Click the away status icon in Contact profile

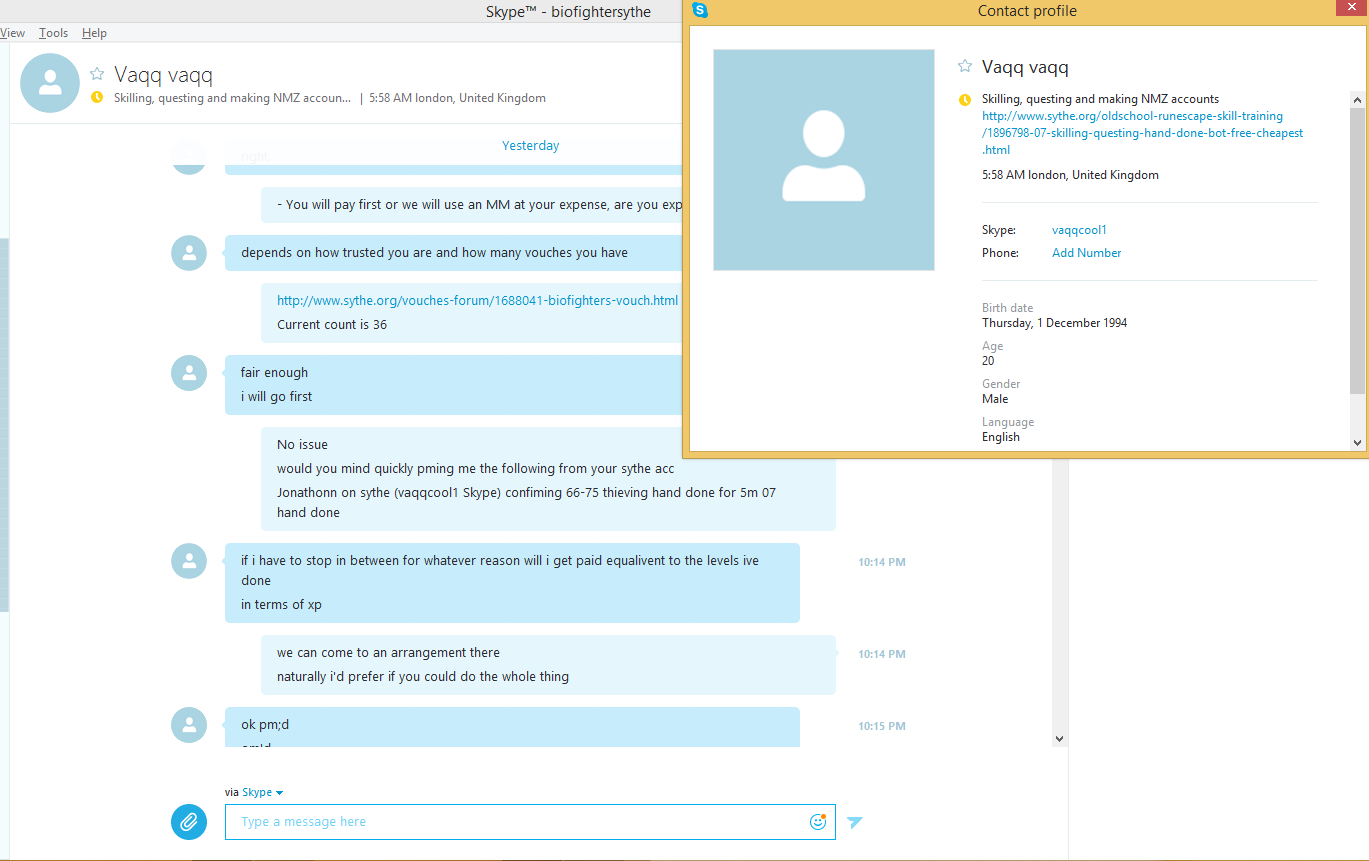(965, 100)
